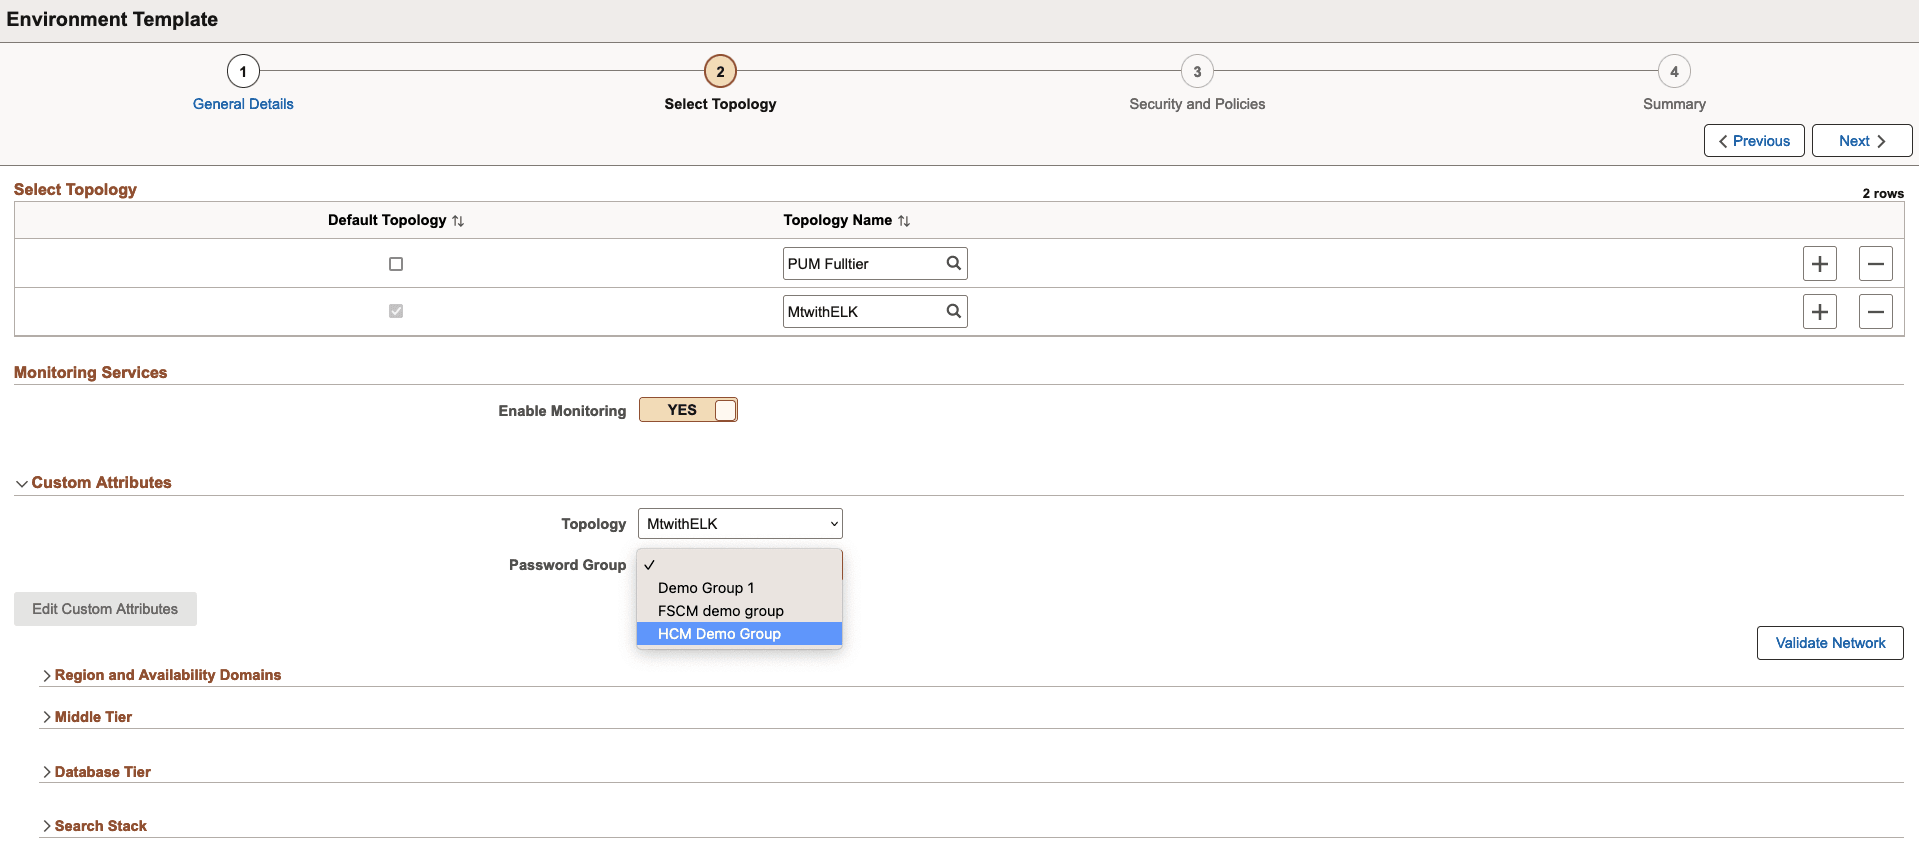Click the Previous button
Image resolution: width=1919 pixels, height=865 pixels.
pyautogui.click(x=1754, y=141)
